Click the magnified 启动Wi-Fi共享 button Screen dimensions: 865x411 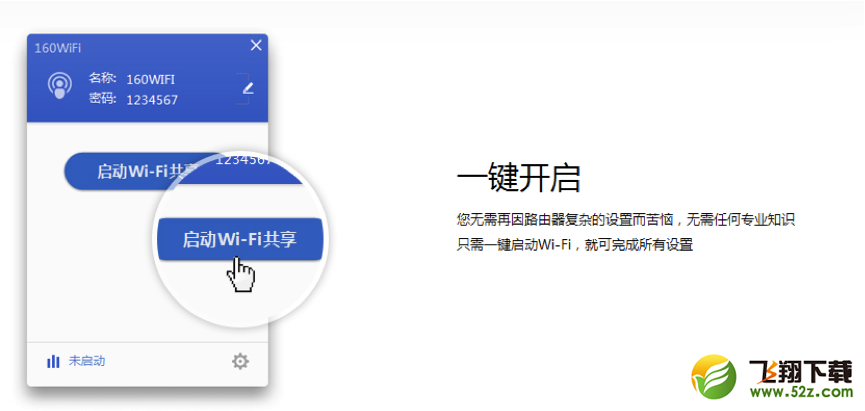pyautogui.click(x=239, y=239)
